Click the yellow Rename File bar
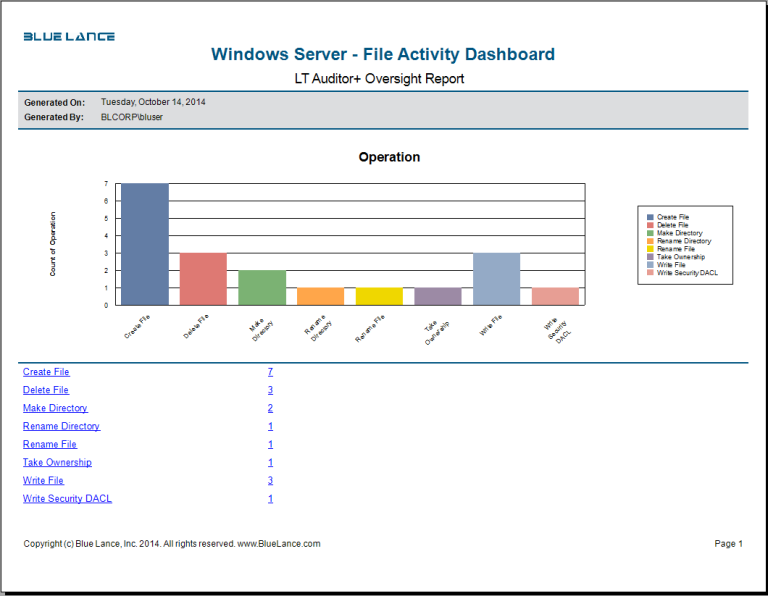The image size is (768, 596). click(x=379, y=296)
